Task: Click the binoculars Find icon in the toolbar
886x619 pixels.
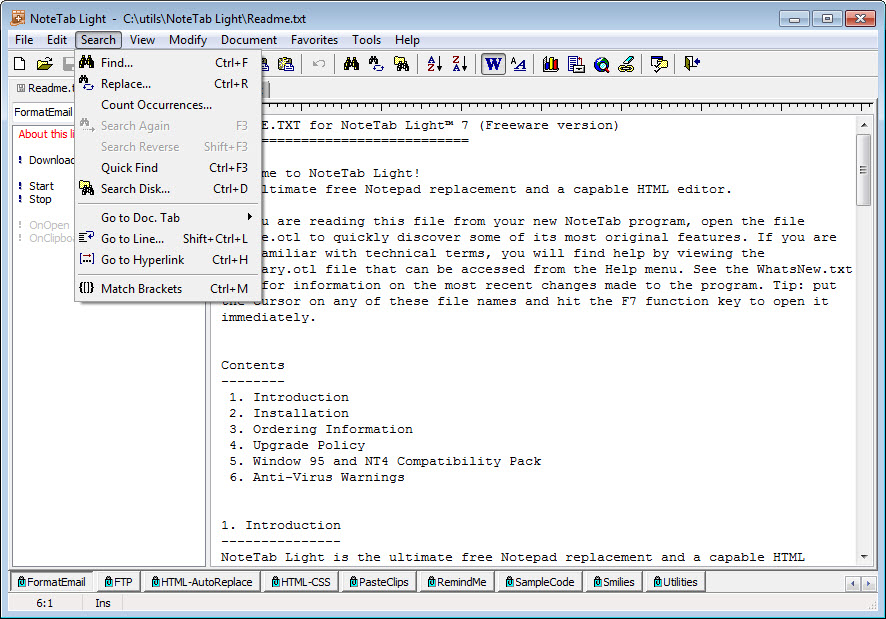Action: [x=351, y=64]
